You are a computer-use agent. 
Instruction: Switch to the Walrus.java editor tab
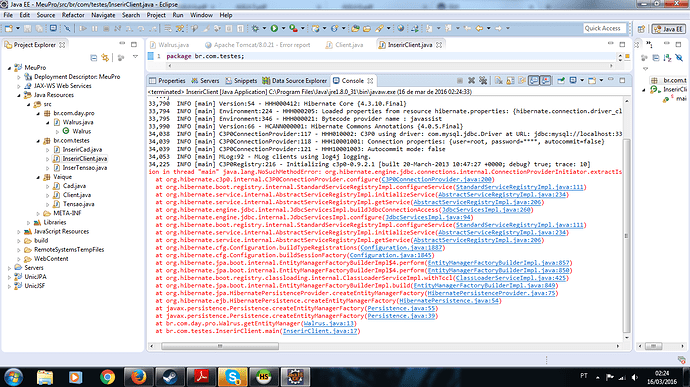[x=169, y=45]
